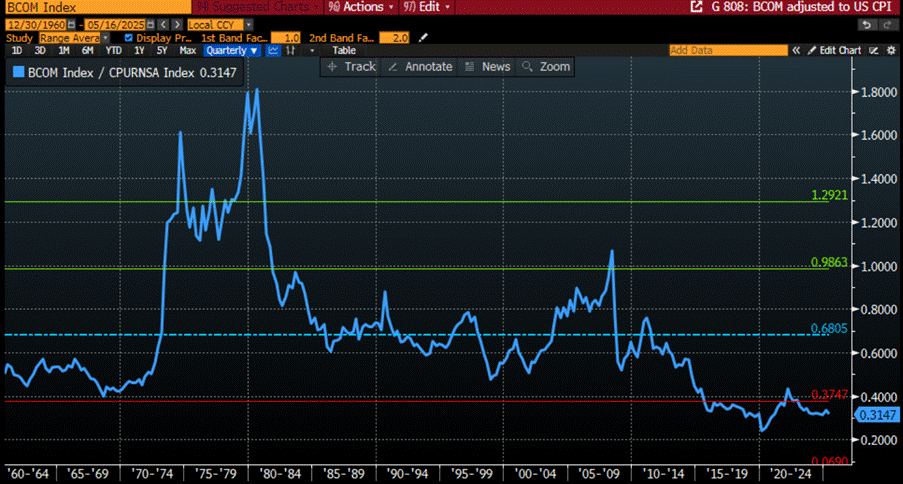Select the 3D range tab
903x484 pixels.
click(x=40, y=50)
